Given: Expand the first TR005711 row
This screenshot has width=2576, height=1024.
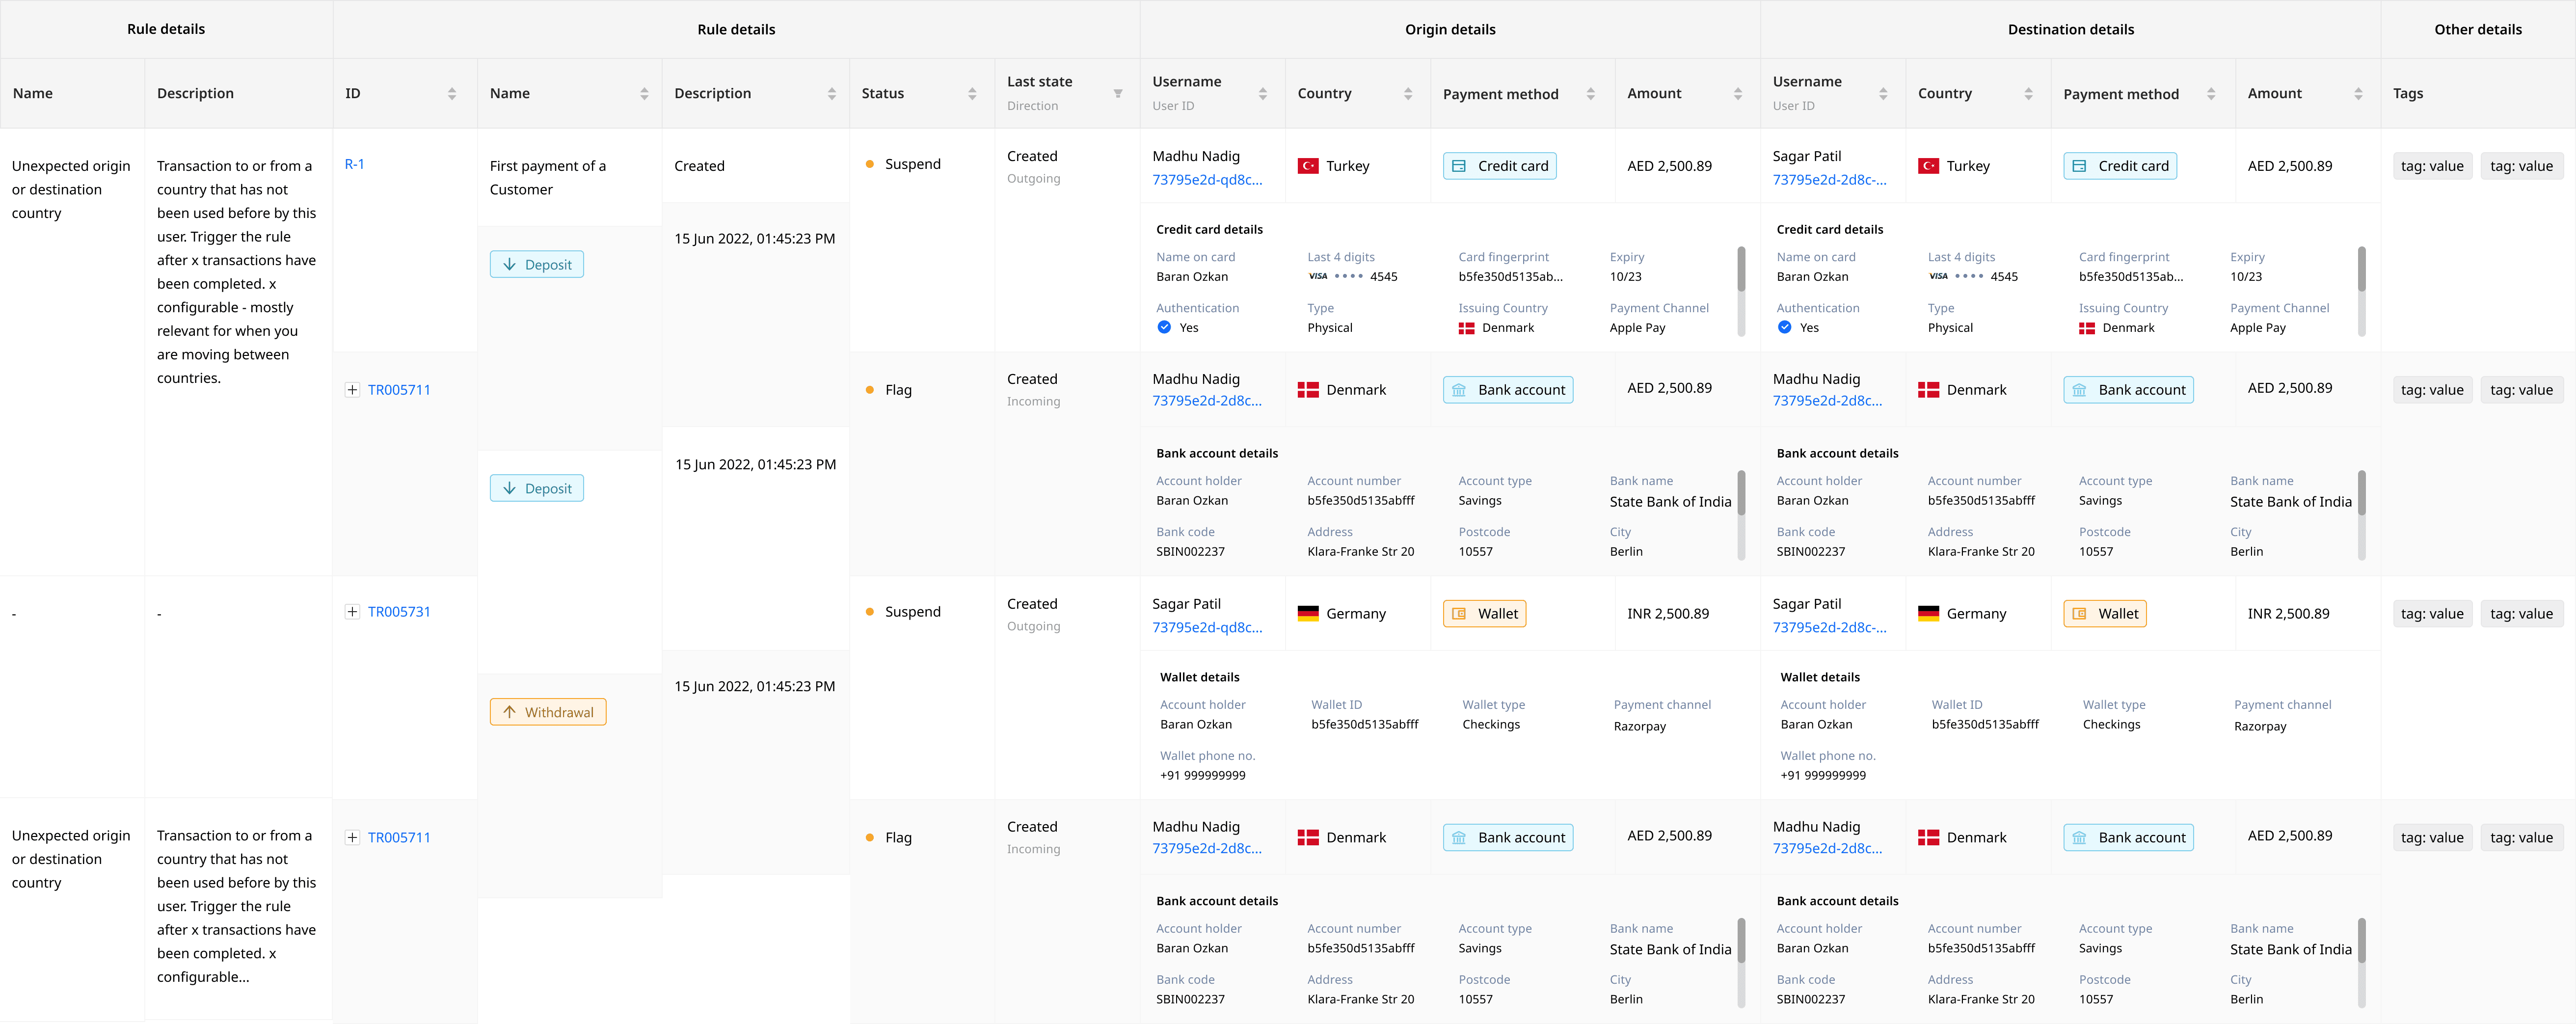Looking at the screenshot, I should 352,390.
